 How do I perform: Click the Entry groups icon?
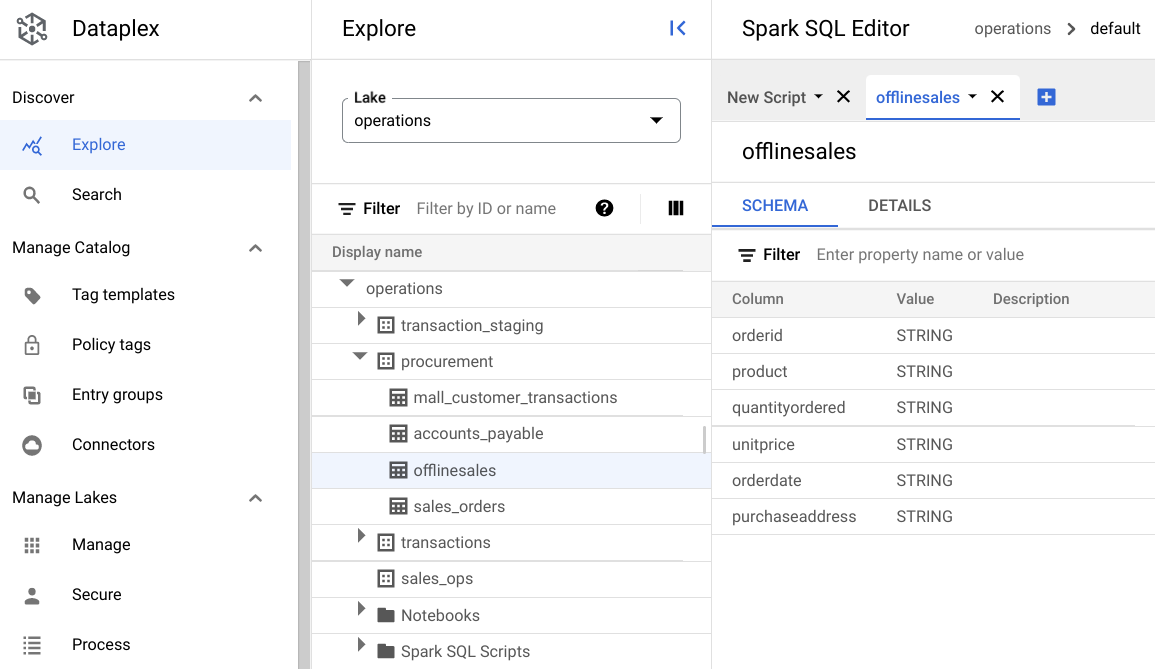point(32,395)
